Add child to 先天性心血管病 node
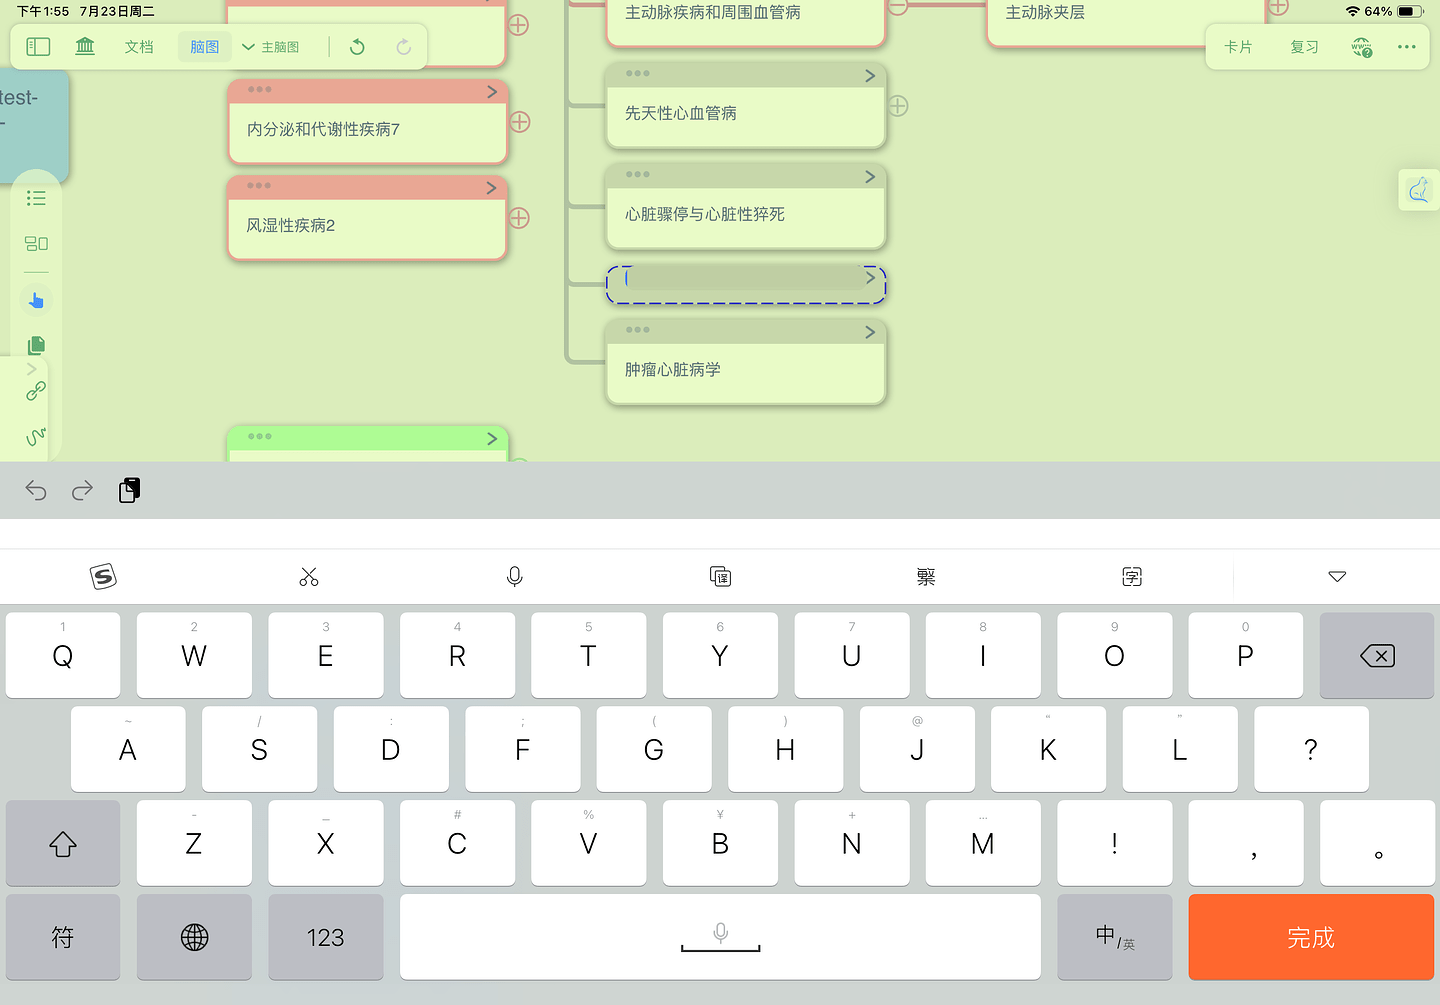The height and width of the screenshot is (1005, 1440). 898,106
